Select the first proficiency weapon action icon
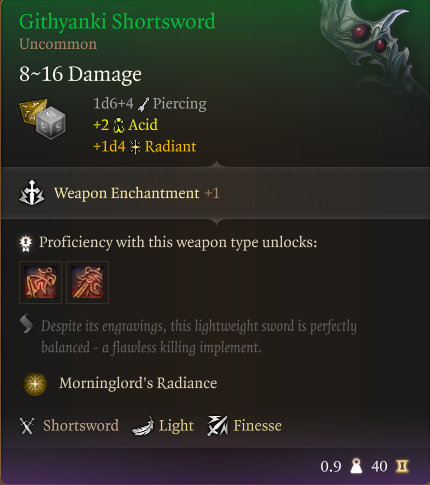 point(40,282)
